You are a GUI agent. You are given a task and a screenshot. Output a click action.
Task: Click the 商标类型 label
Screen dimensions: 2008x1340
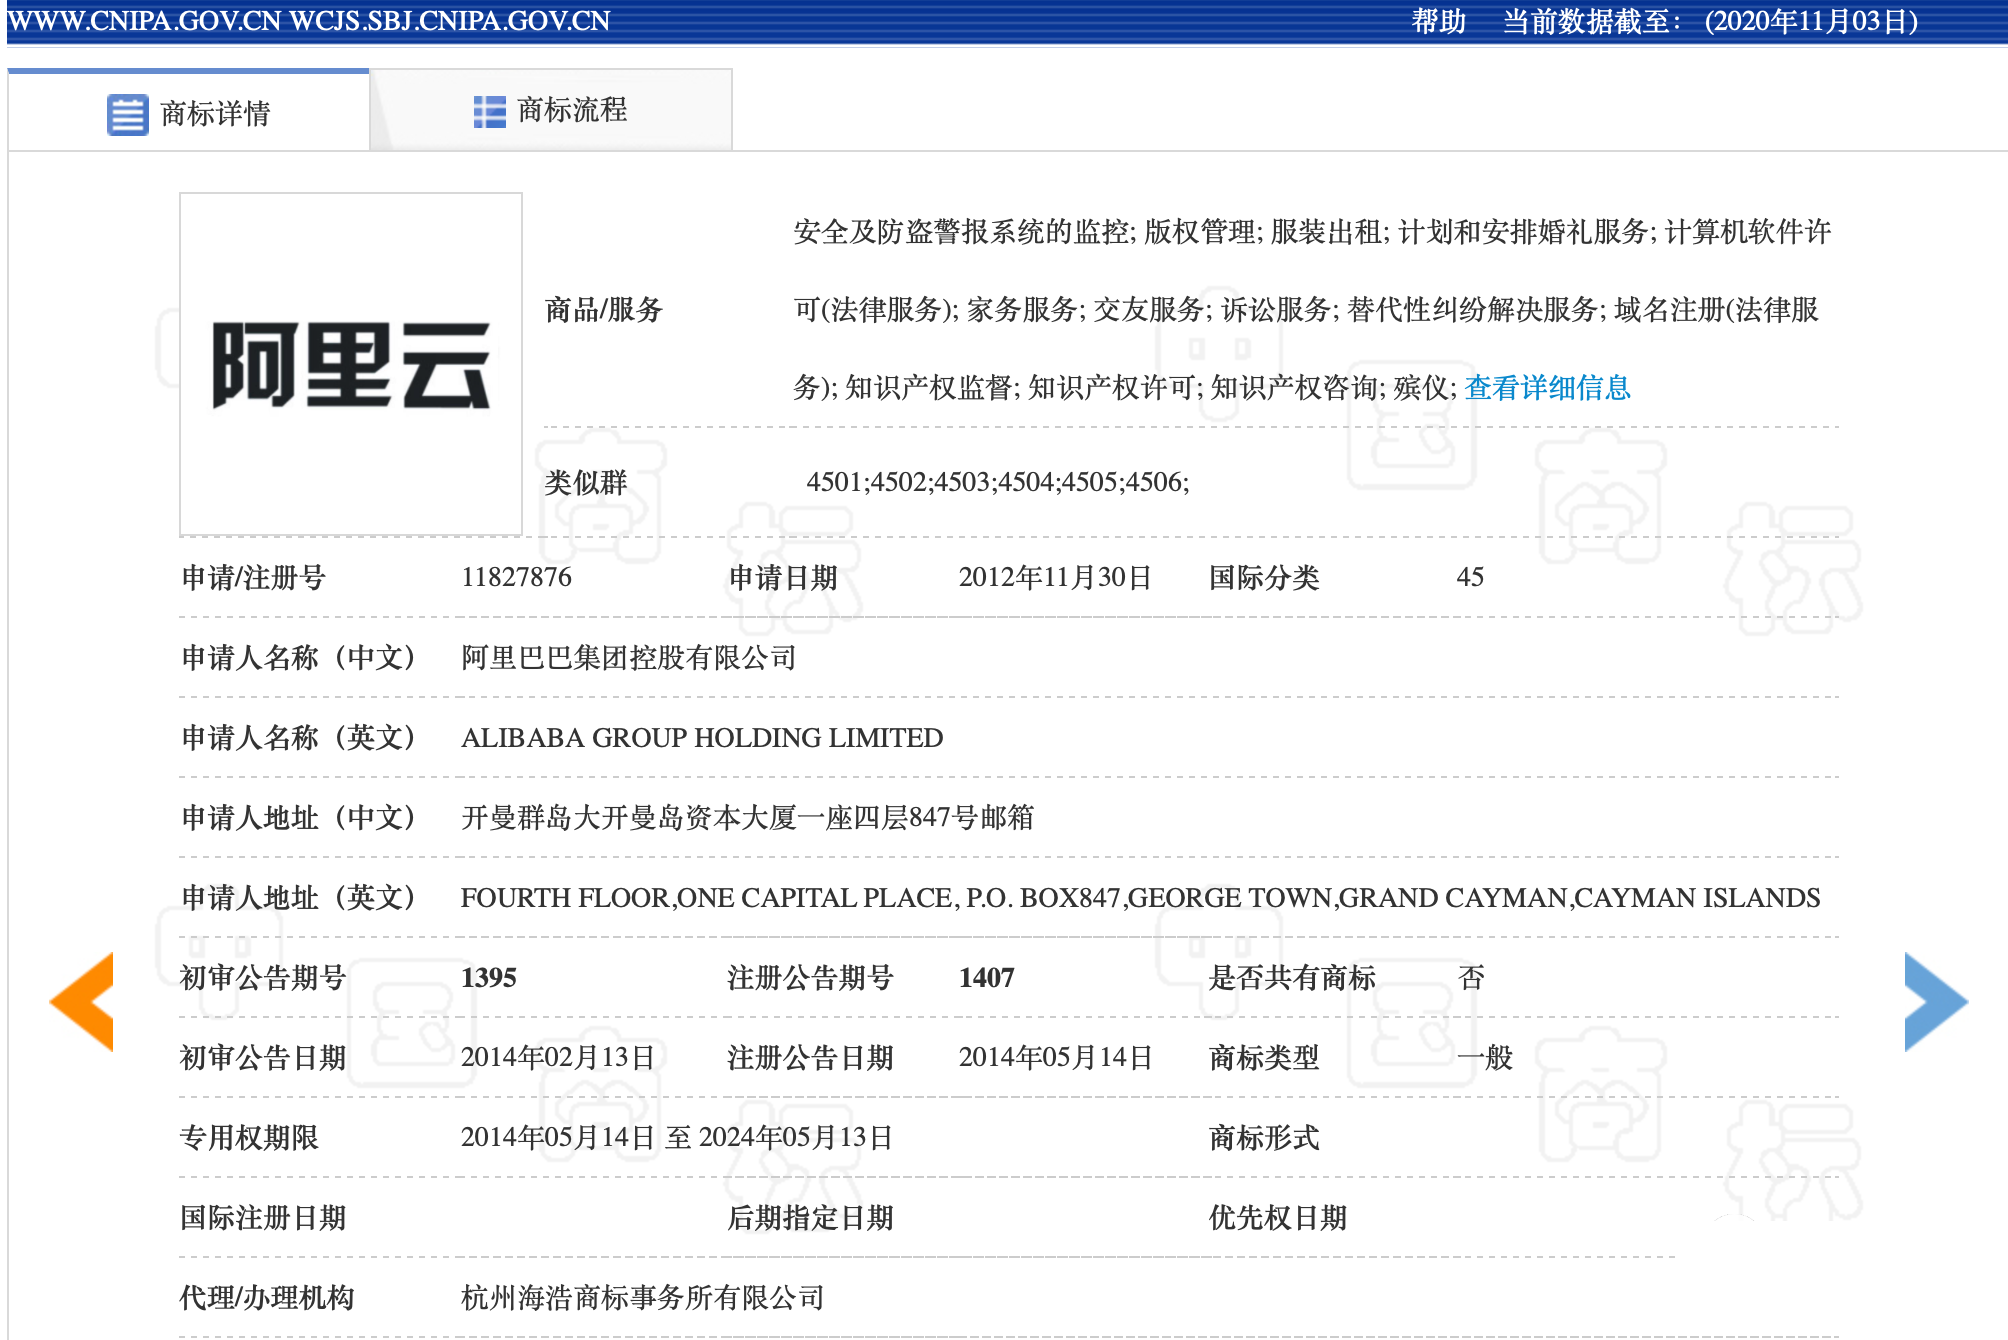1264,1057
